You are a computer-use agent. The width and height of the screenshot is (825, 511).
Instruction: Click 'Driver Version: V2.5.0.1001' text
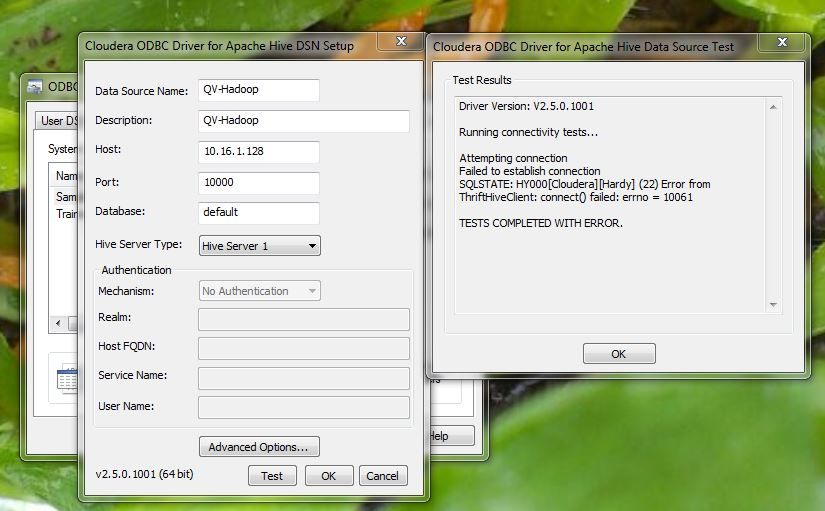[526, 106]
